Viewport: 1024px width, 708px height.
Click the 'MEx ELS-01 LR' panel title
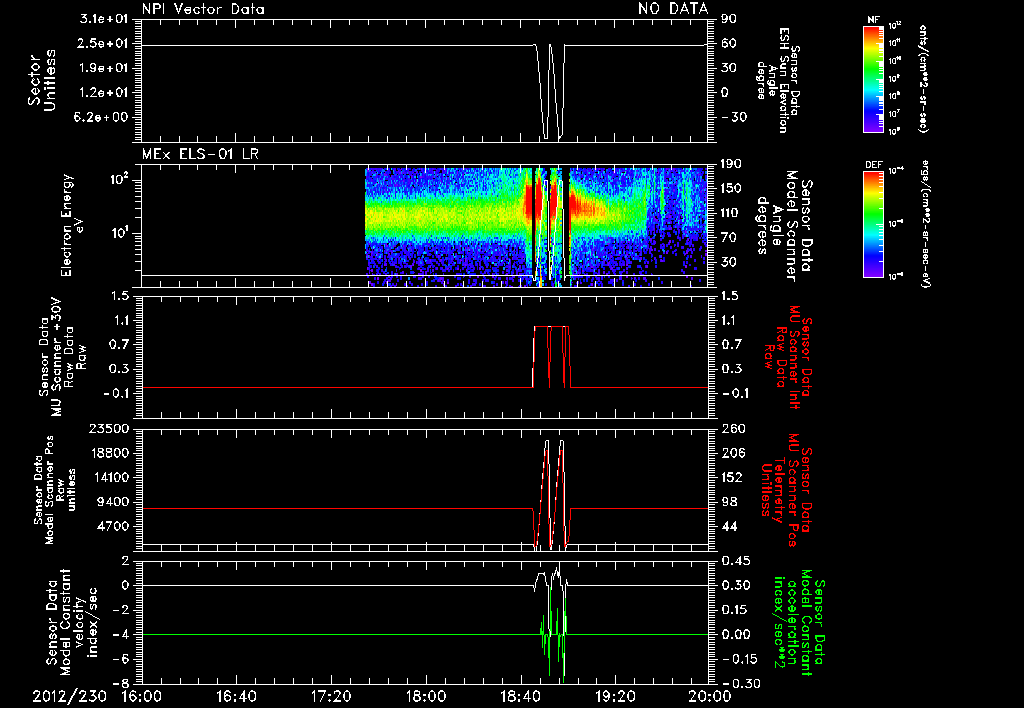[x=200, y=154]
